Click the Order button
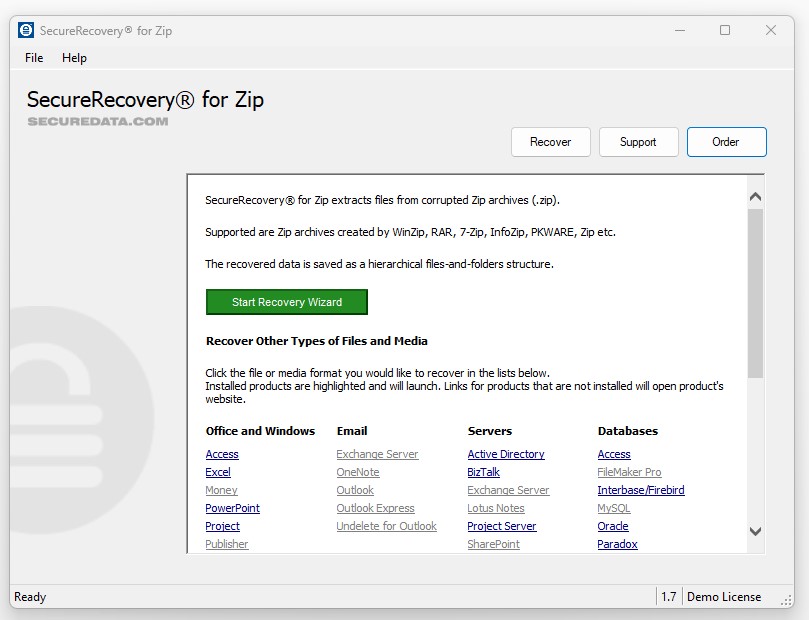 pos(726,142)
